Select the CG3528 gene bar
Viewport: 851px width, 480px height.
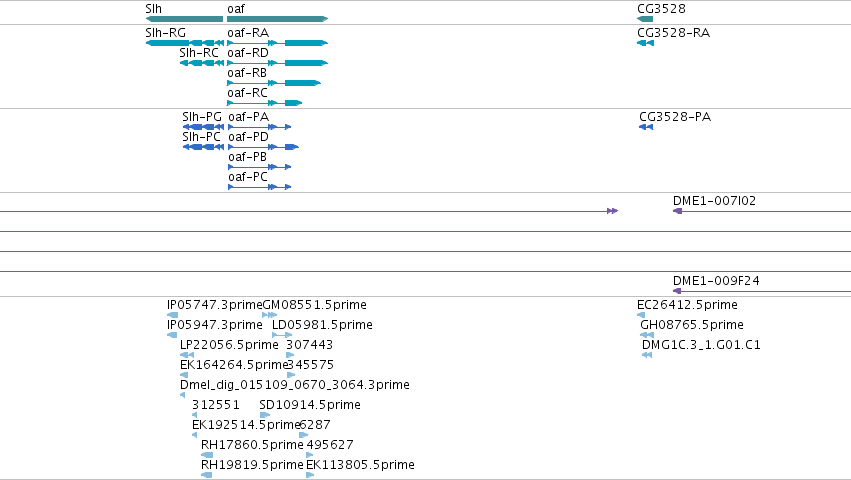click(645, 19)
